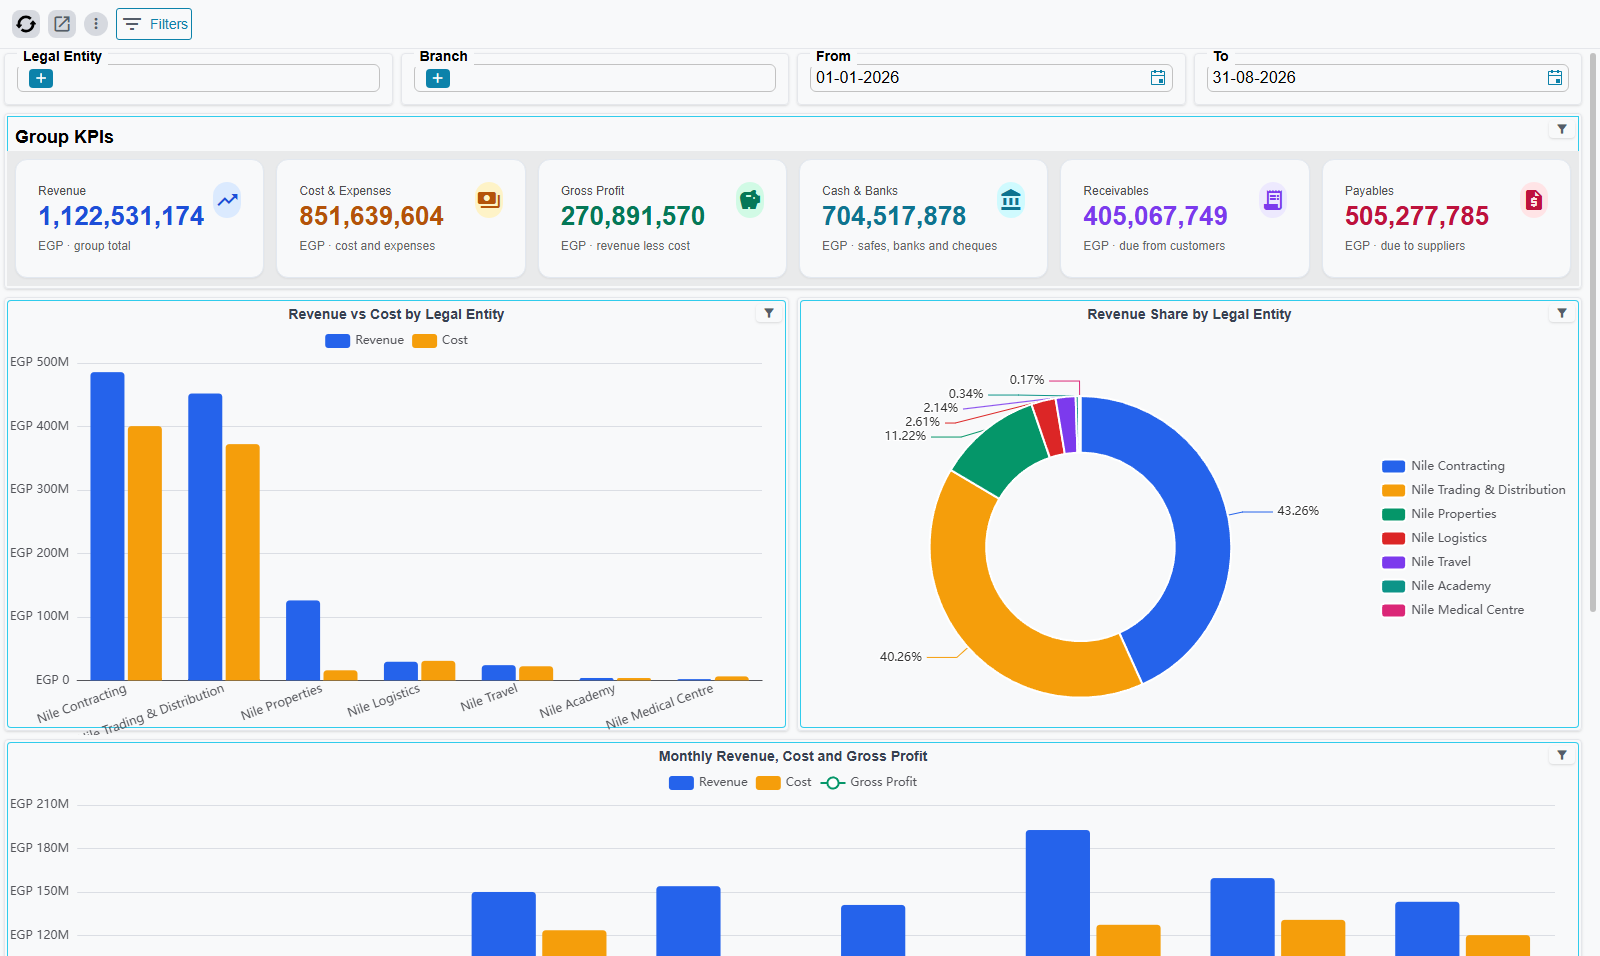Open the From date calendar picker

[x=1158, y=78]
